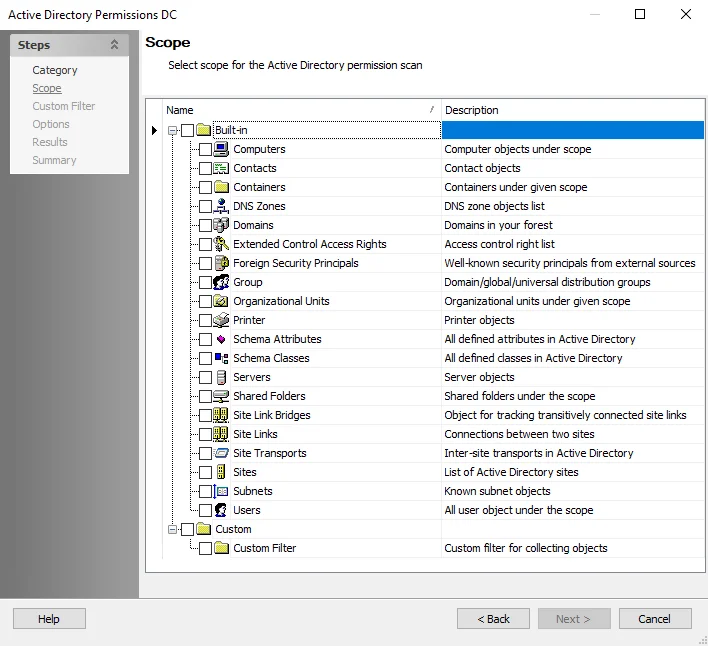This screenshot has height=646, width=708.
Task: Collapse the Built-in tree node
Action: (172, 130)
